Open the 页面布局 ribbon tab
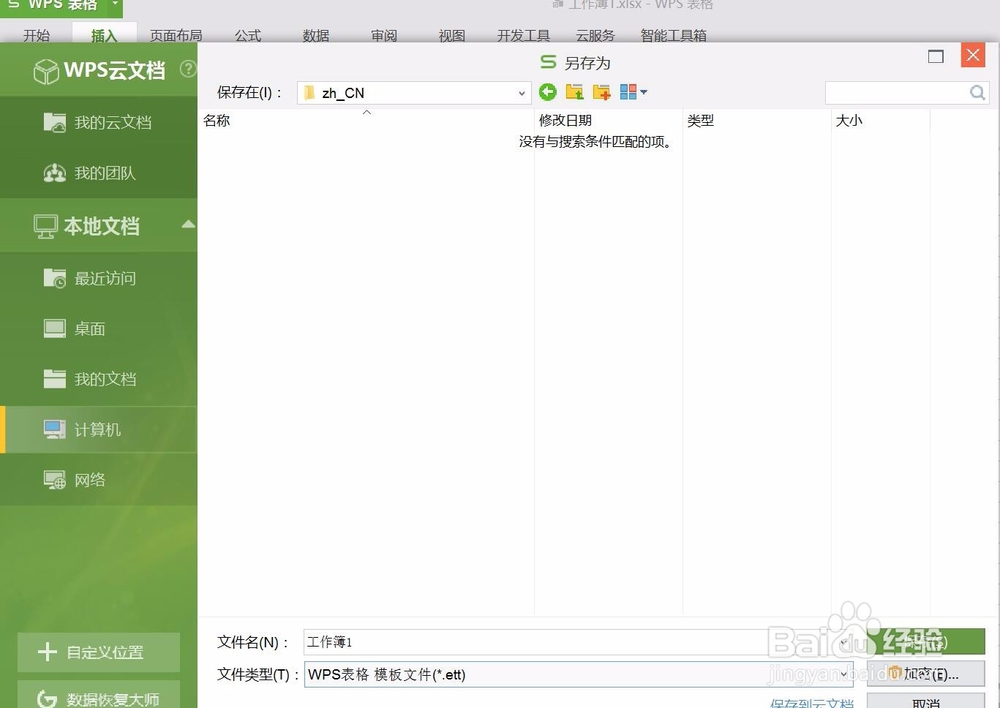 click(176, 35)
